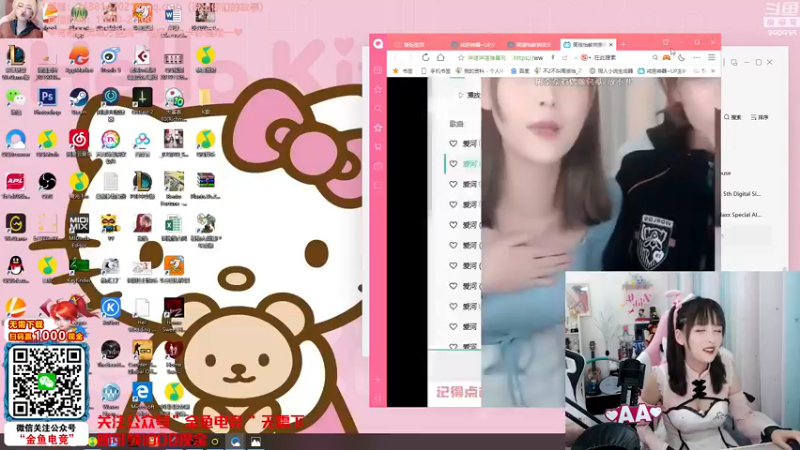Screen dimensions: 800x450
Task: Expand the search engine selector dropdown
Action: [x=590, y=58]
